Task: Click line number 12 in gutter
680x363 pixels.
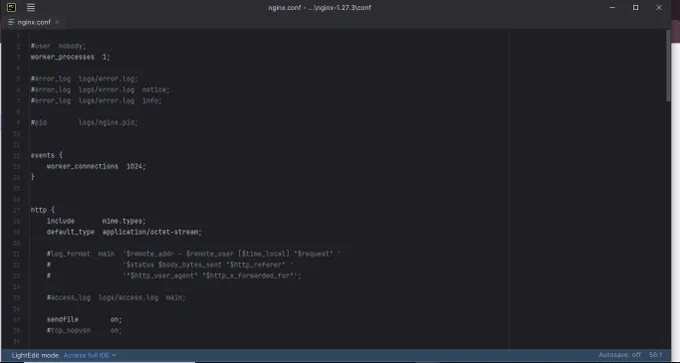Action: 17,155
